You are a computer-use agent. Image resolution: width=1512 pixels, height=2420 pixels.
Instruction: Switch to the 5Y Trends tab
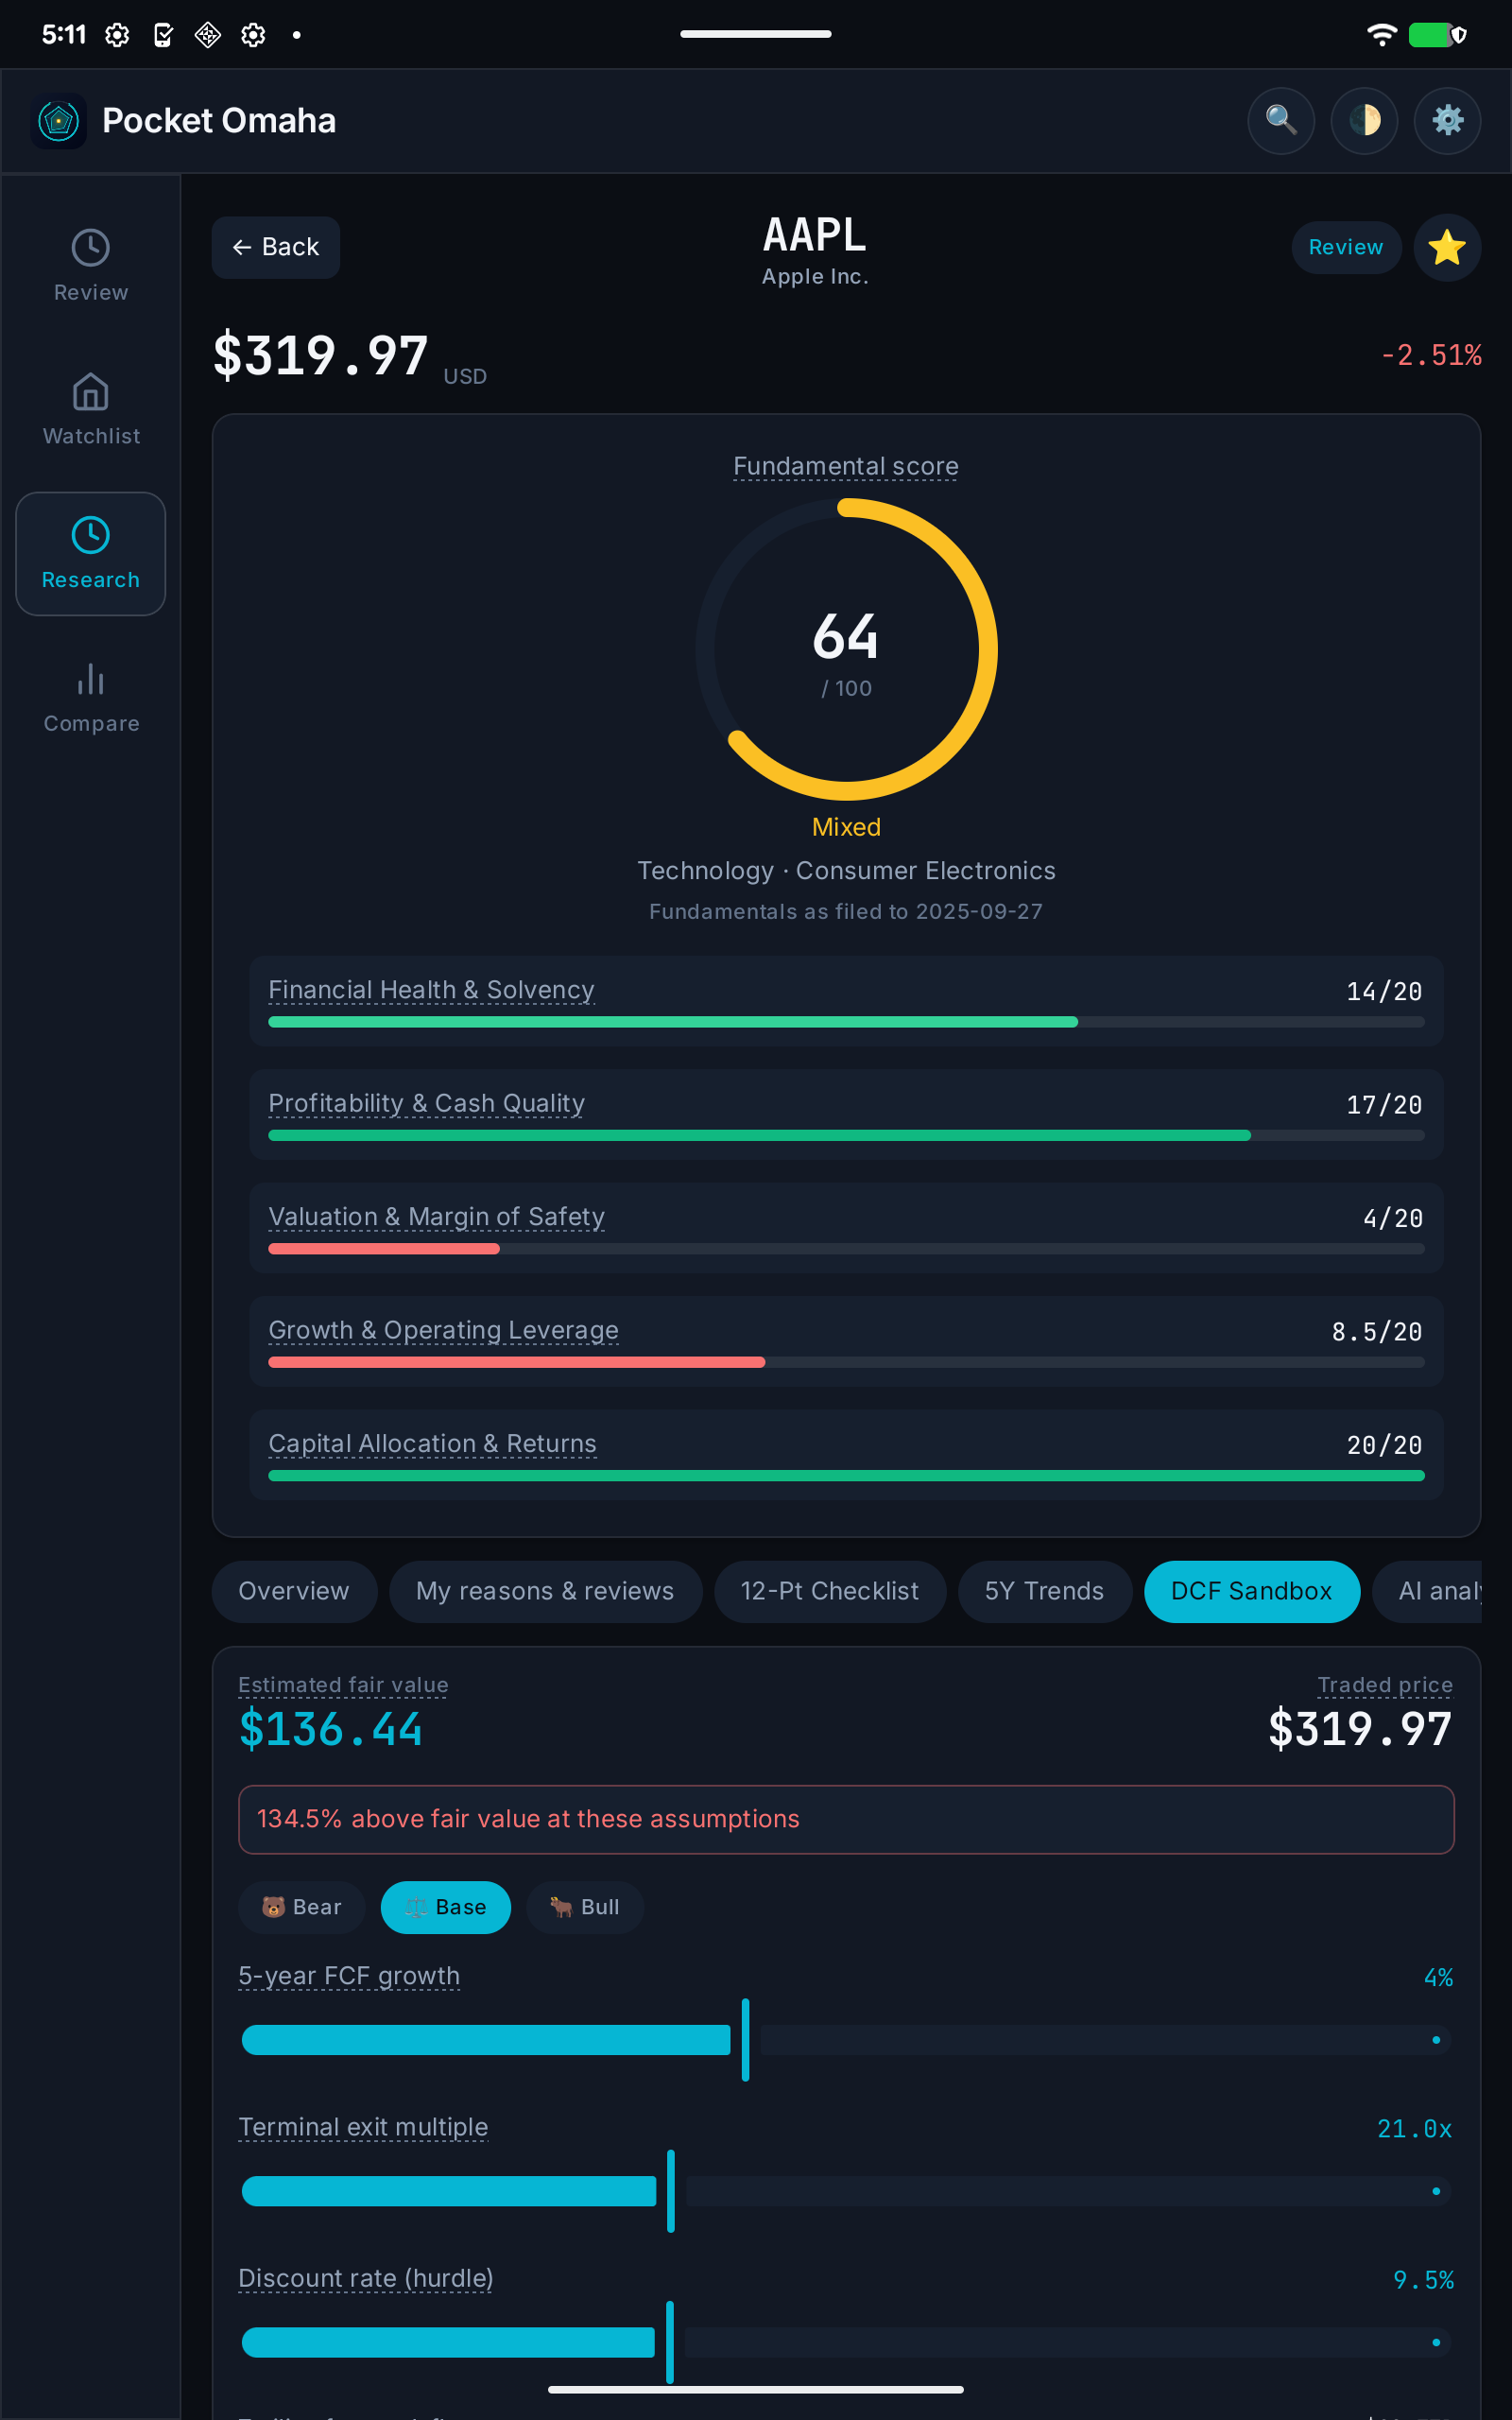pos(1044,1591)
